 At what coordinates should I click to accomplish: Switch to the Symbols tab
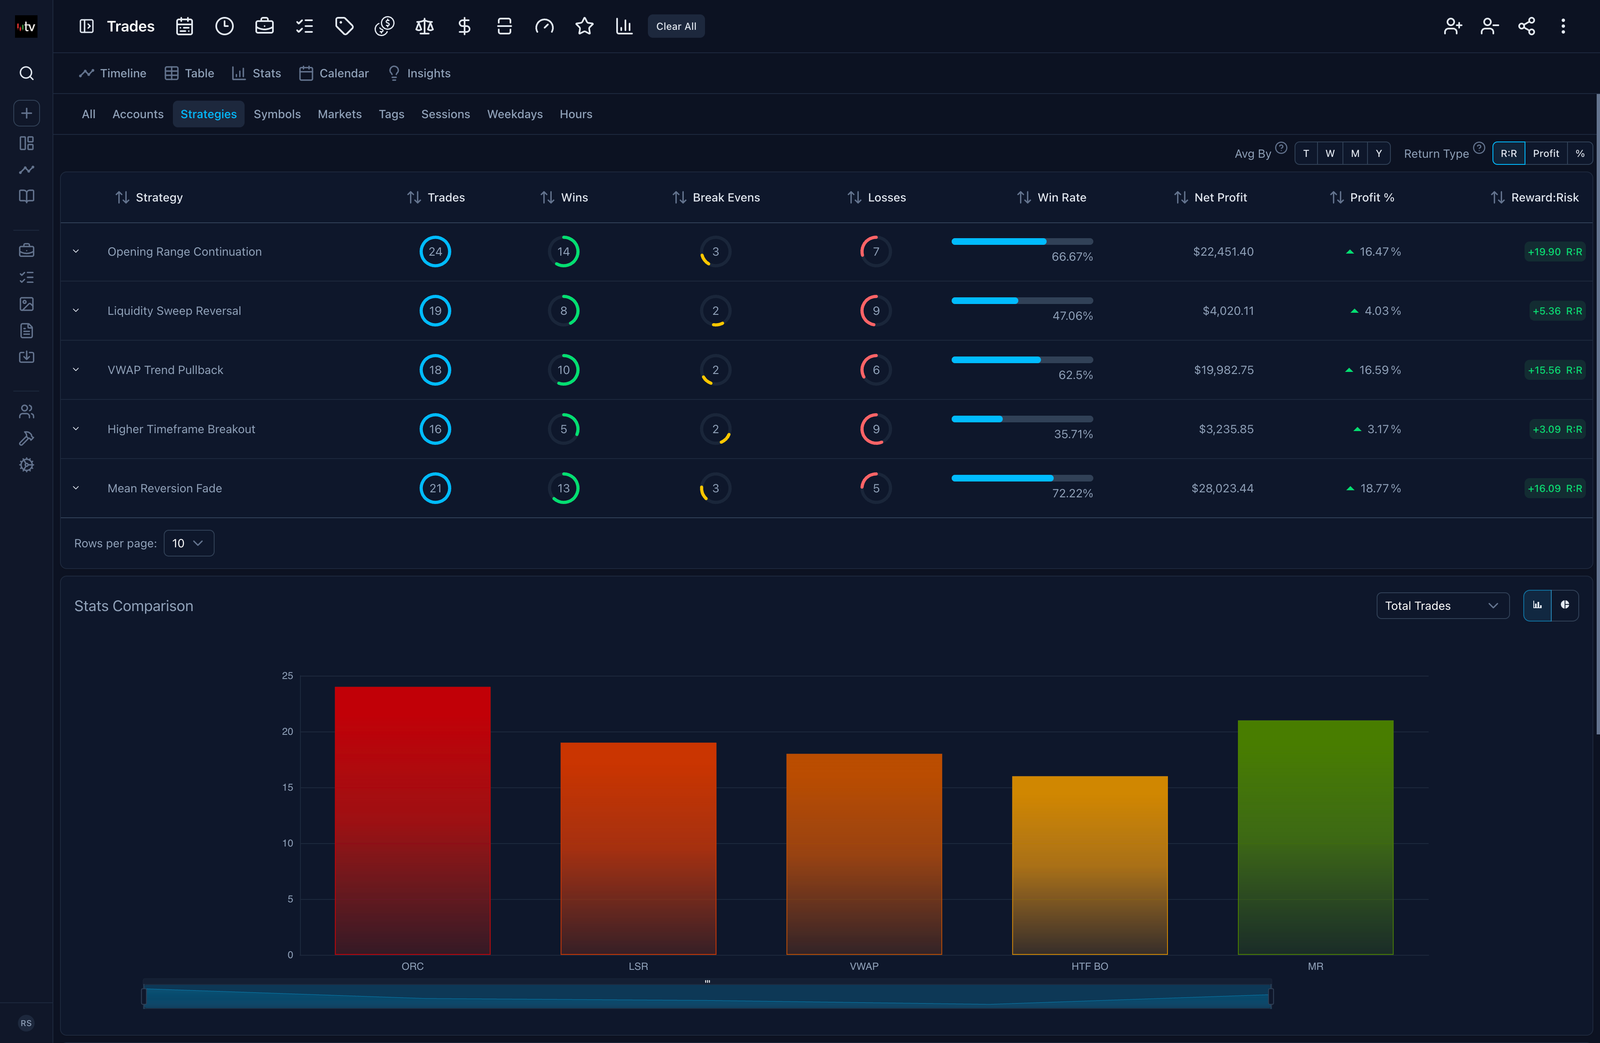(x=277, y=115)
